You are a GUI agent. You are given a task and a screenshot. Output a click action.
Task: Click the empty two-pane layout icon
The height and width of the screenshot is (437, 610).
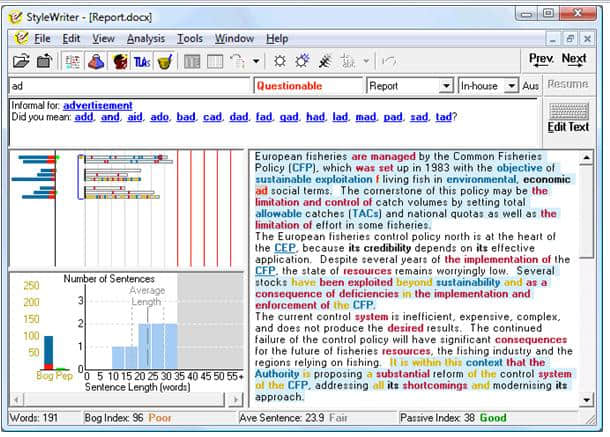(215, 61)
